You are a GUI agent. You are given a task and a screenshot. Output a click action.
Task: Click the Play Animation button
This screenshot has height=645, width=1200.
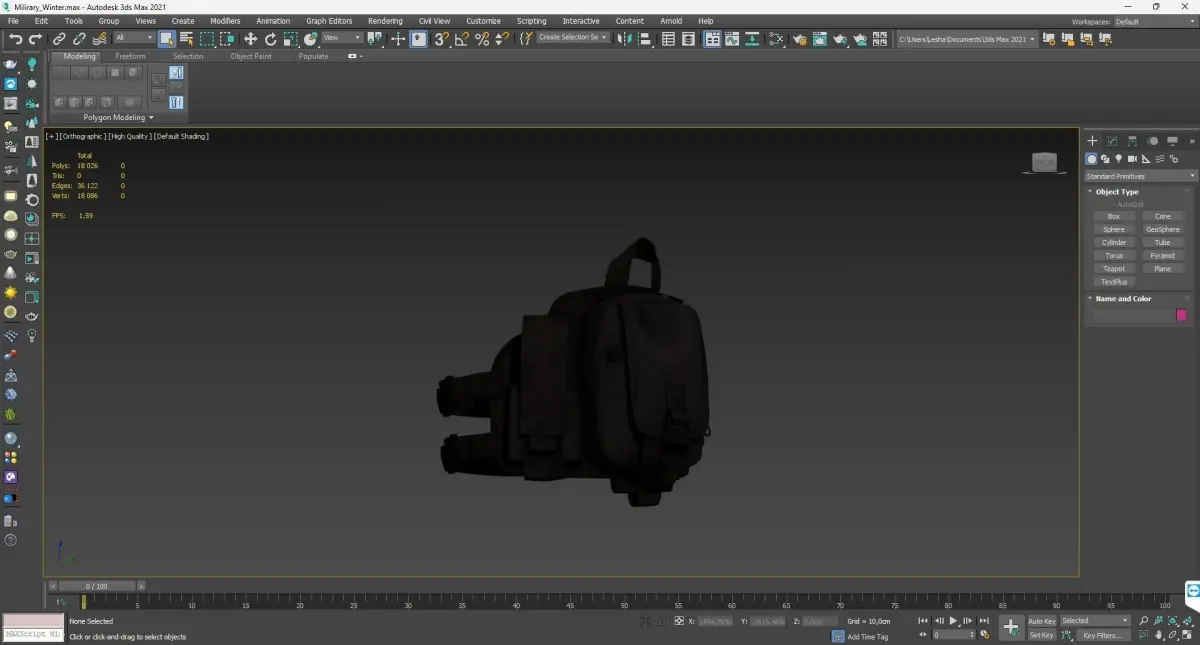pos(953,621)
